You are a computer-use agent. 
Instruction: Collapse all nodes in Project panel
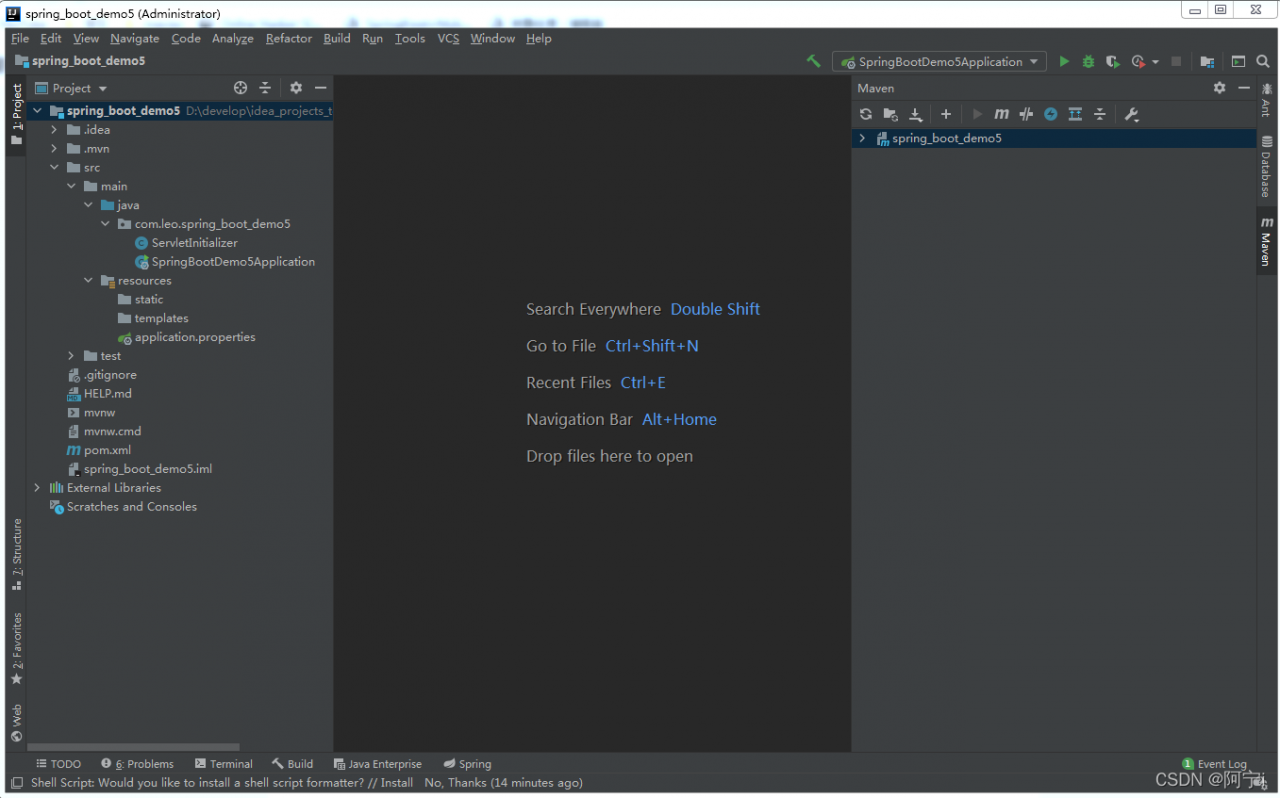(265, 88)
